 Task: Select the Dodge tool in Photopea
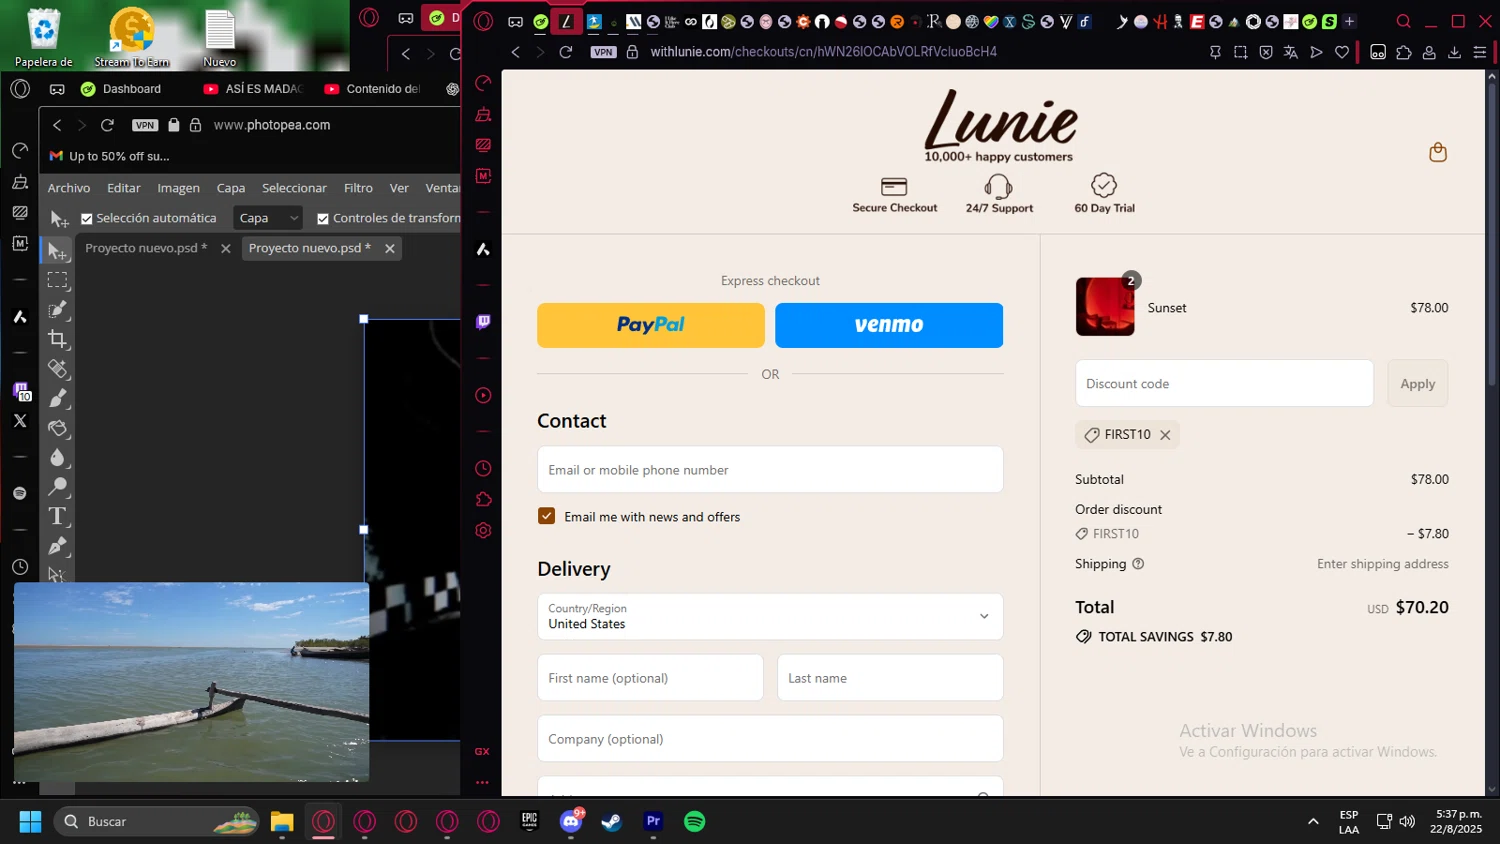coord(58,487)
